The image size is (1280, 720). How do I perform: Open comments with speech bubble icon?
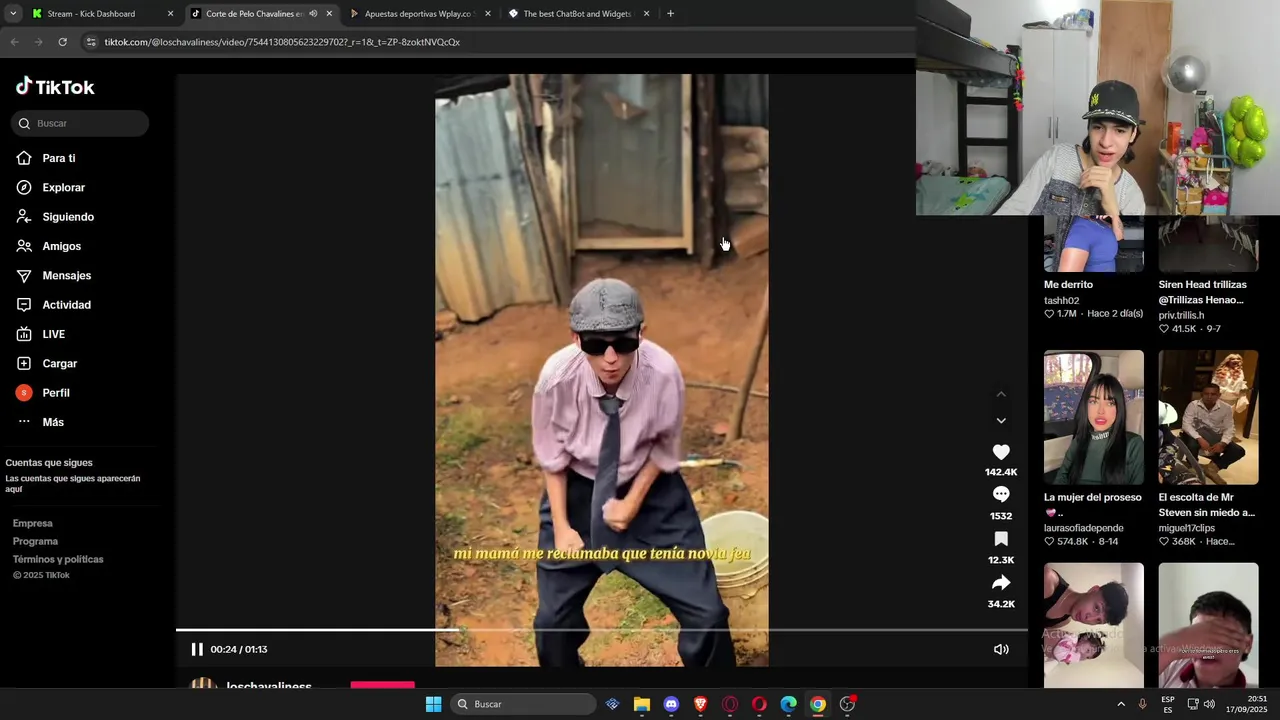1001,495
